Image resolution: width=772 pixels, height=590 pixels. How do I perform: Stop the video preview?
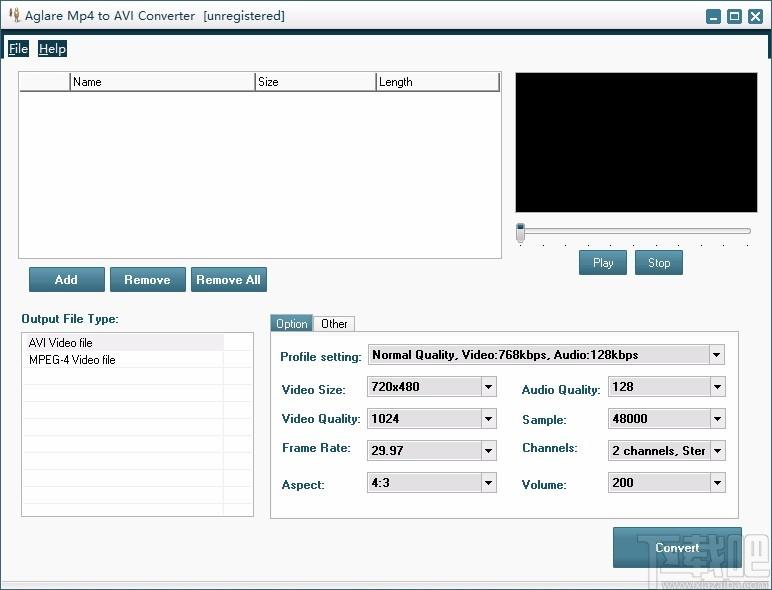659,262
